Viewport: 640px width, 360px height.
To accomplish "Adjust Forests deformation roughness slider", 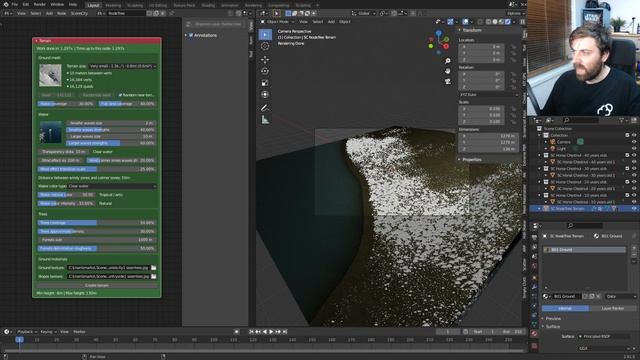I will coord(97,249).
